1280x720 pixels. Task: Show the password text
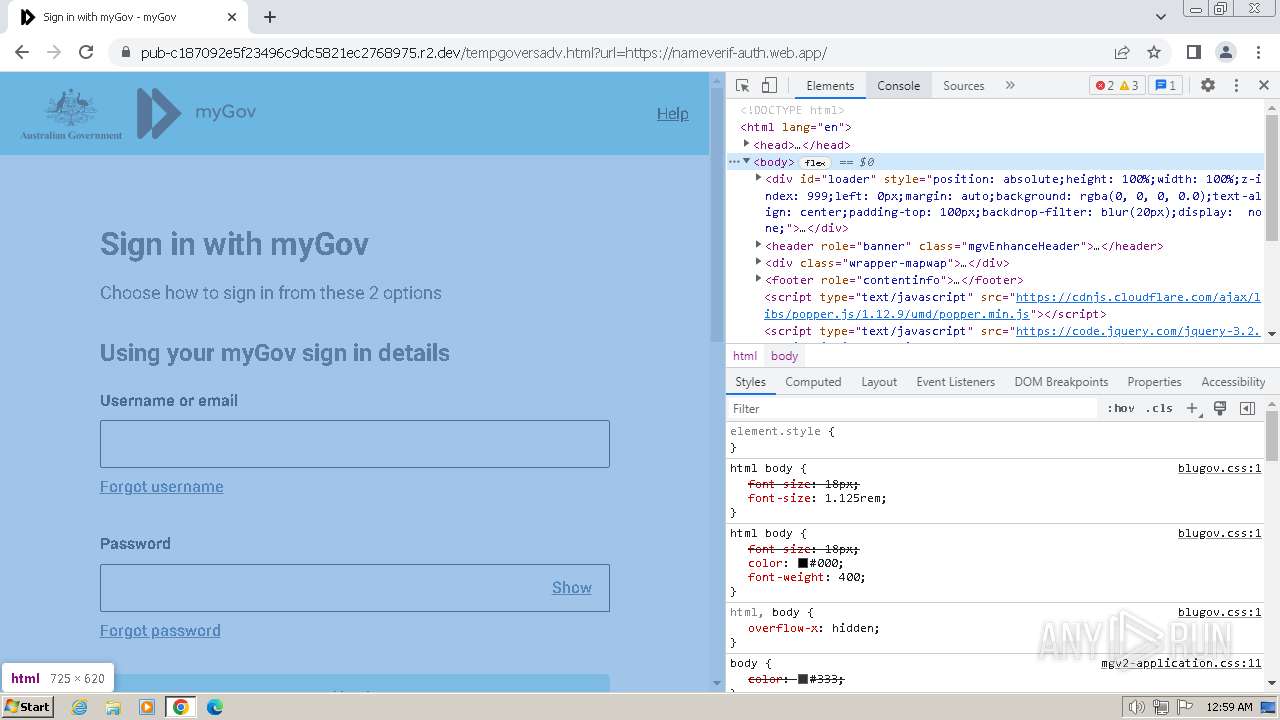pyautogui.click(x=572, y=588)
